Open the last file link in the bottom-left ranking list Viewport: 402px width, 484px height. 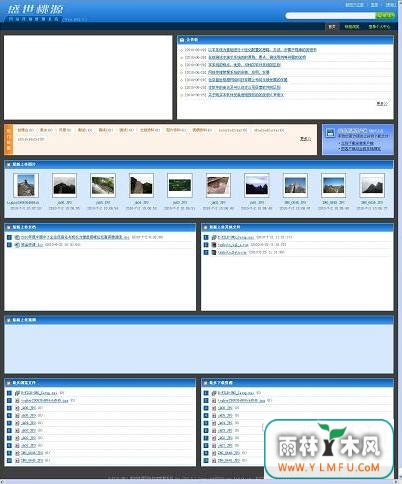[x=32, y=461]
